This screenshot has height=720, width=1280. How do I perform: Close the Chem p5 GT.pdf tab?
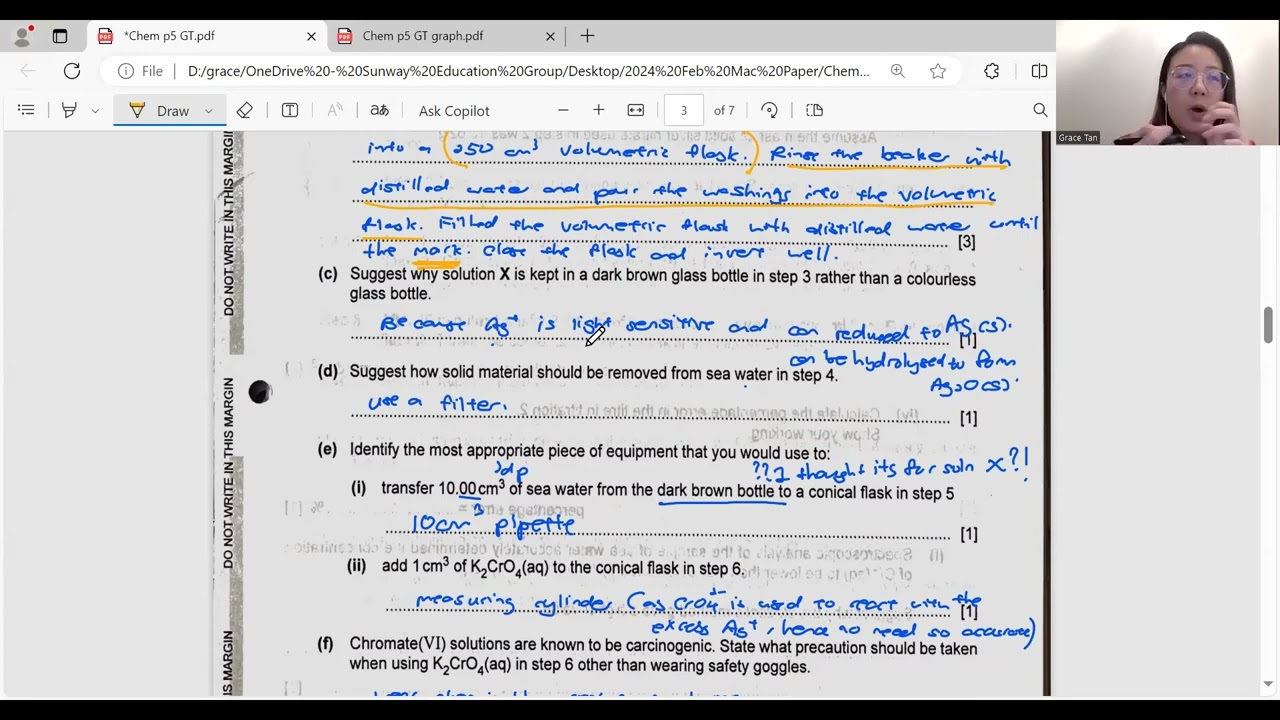311,36
